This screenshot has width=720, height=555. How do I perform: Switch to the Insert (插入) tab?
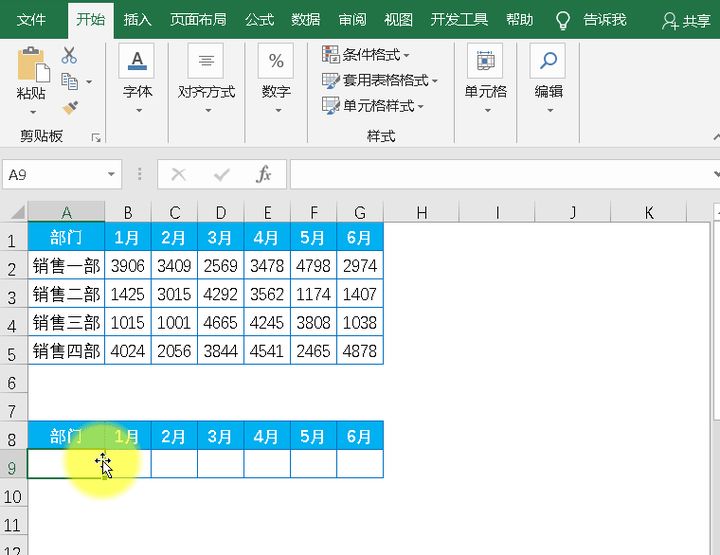[x=138, y=19]
